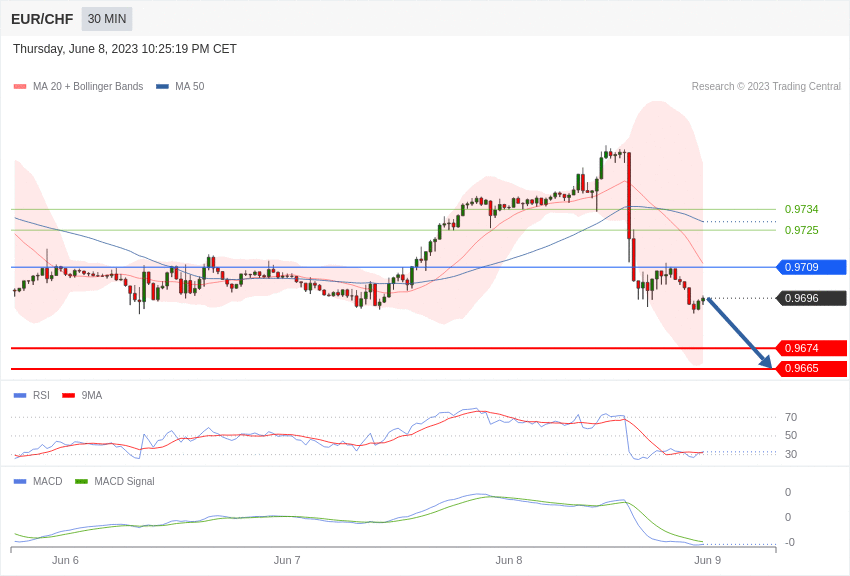This screenshot has width=850, height=576.
Task: Click the MA 50 legend label
Action: pos(190,87)
